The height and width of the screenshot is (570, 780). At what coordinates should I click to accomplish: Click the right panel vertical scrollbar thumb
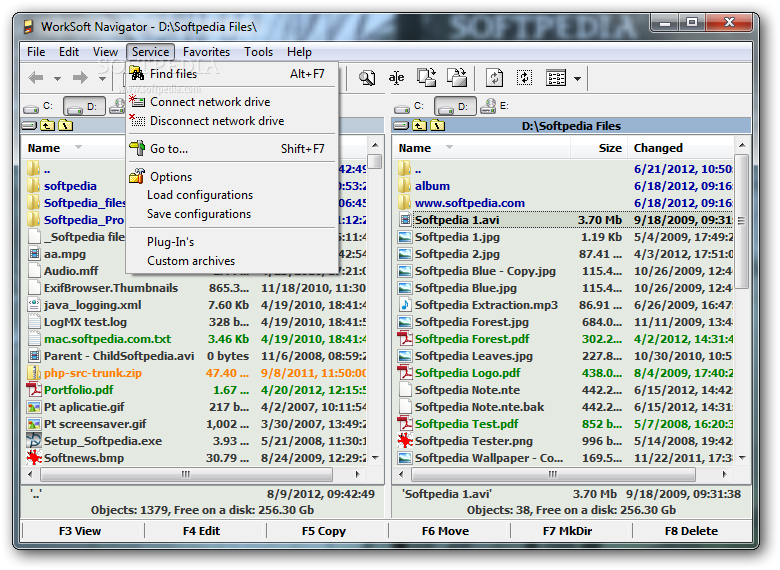pyautogui.click(x=742, y=220)
